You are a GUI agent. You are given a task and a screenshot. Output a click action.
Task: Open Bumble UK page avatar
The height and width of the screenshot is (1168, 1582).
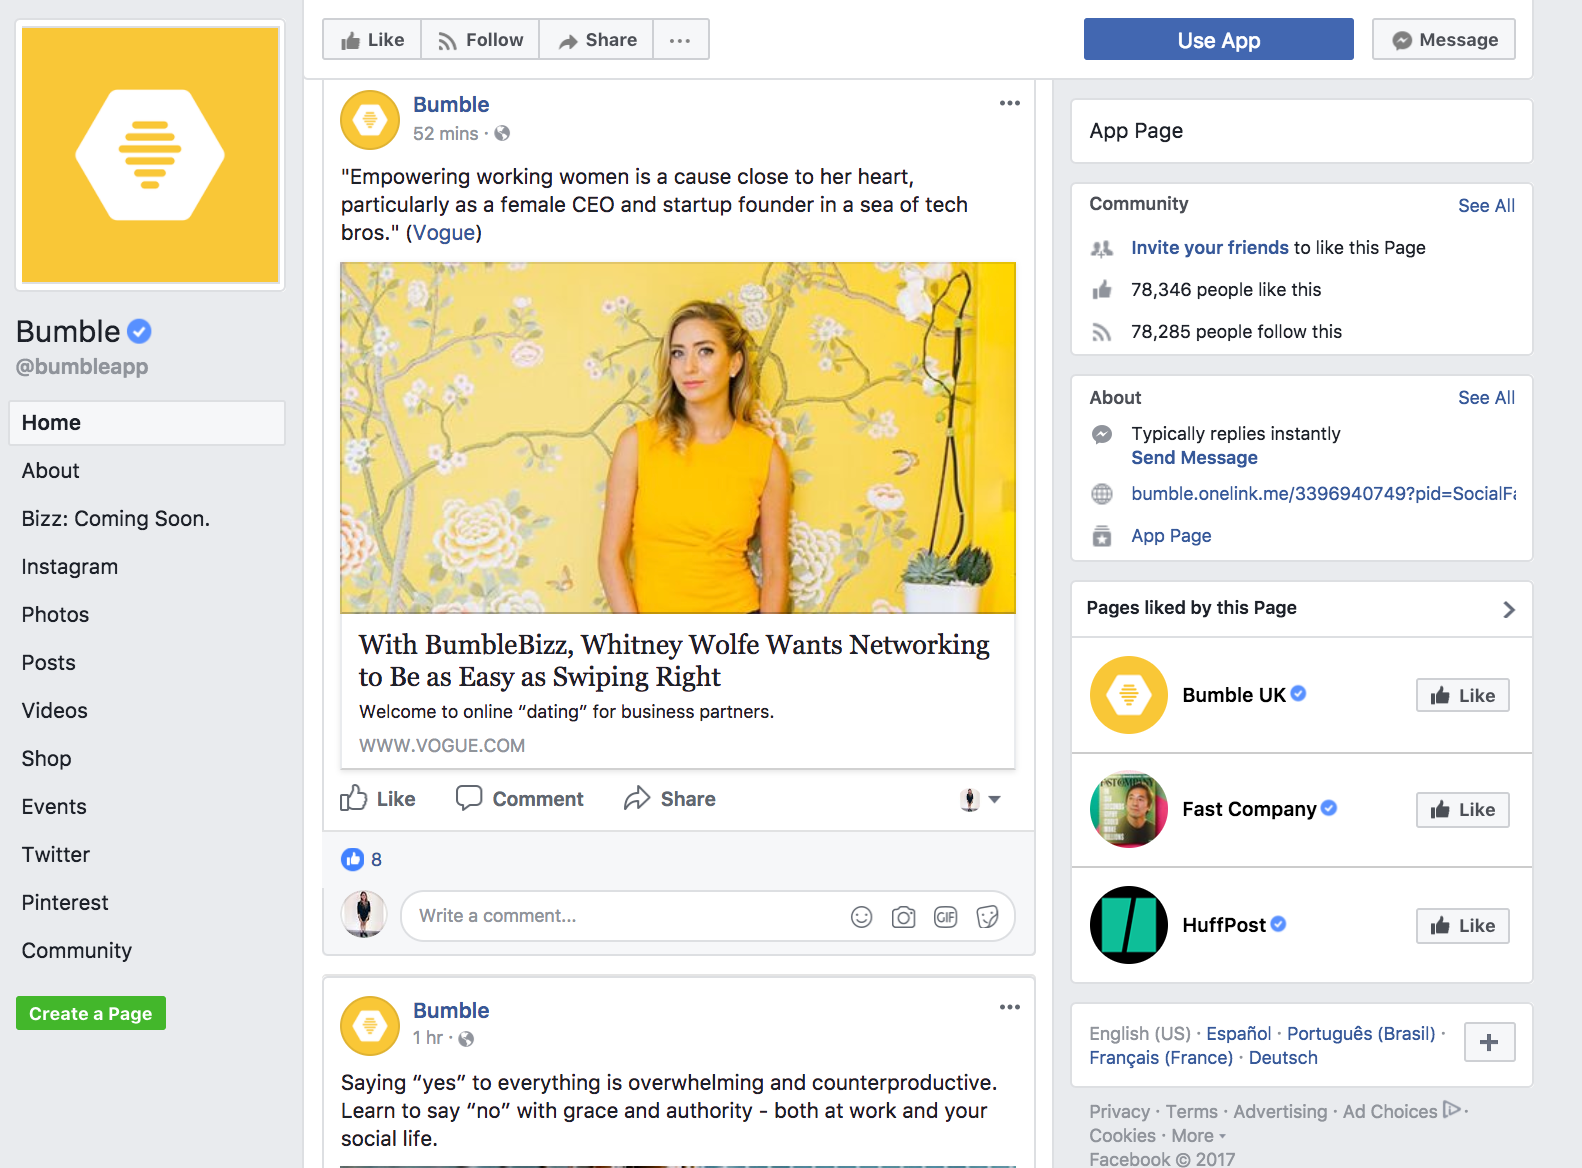pyautogui.click(x=1129, y=695)
